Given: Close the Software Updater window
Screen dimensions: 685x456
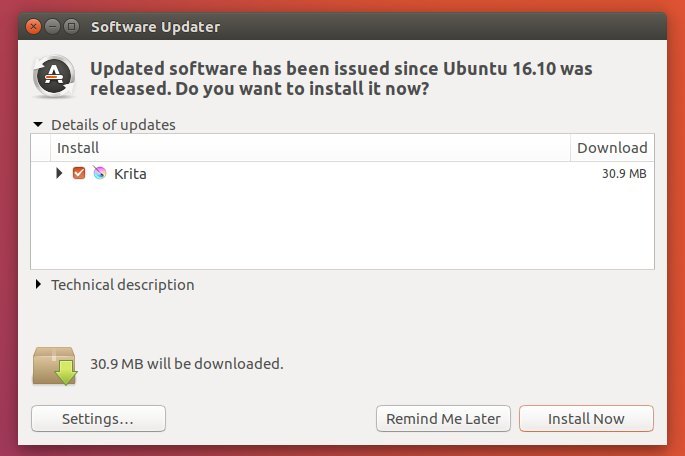Looking at the screenshot, I should pos(33,27).
